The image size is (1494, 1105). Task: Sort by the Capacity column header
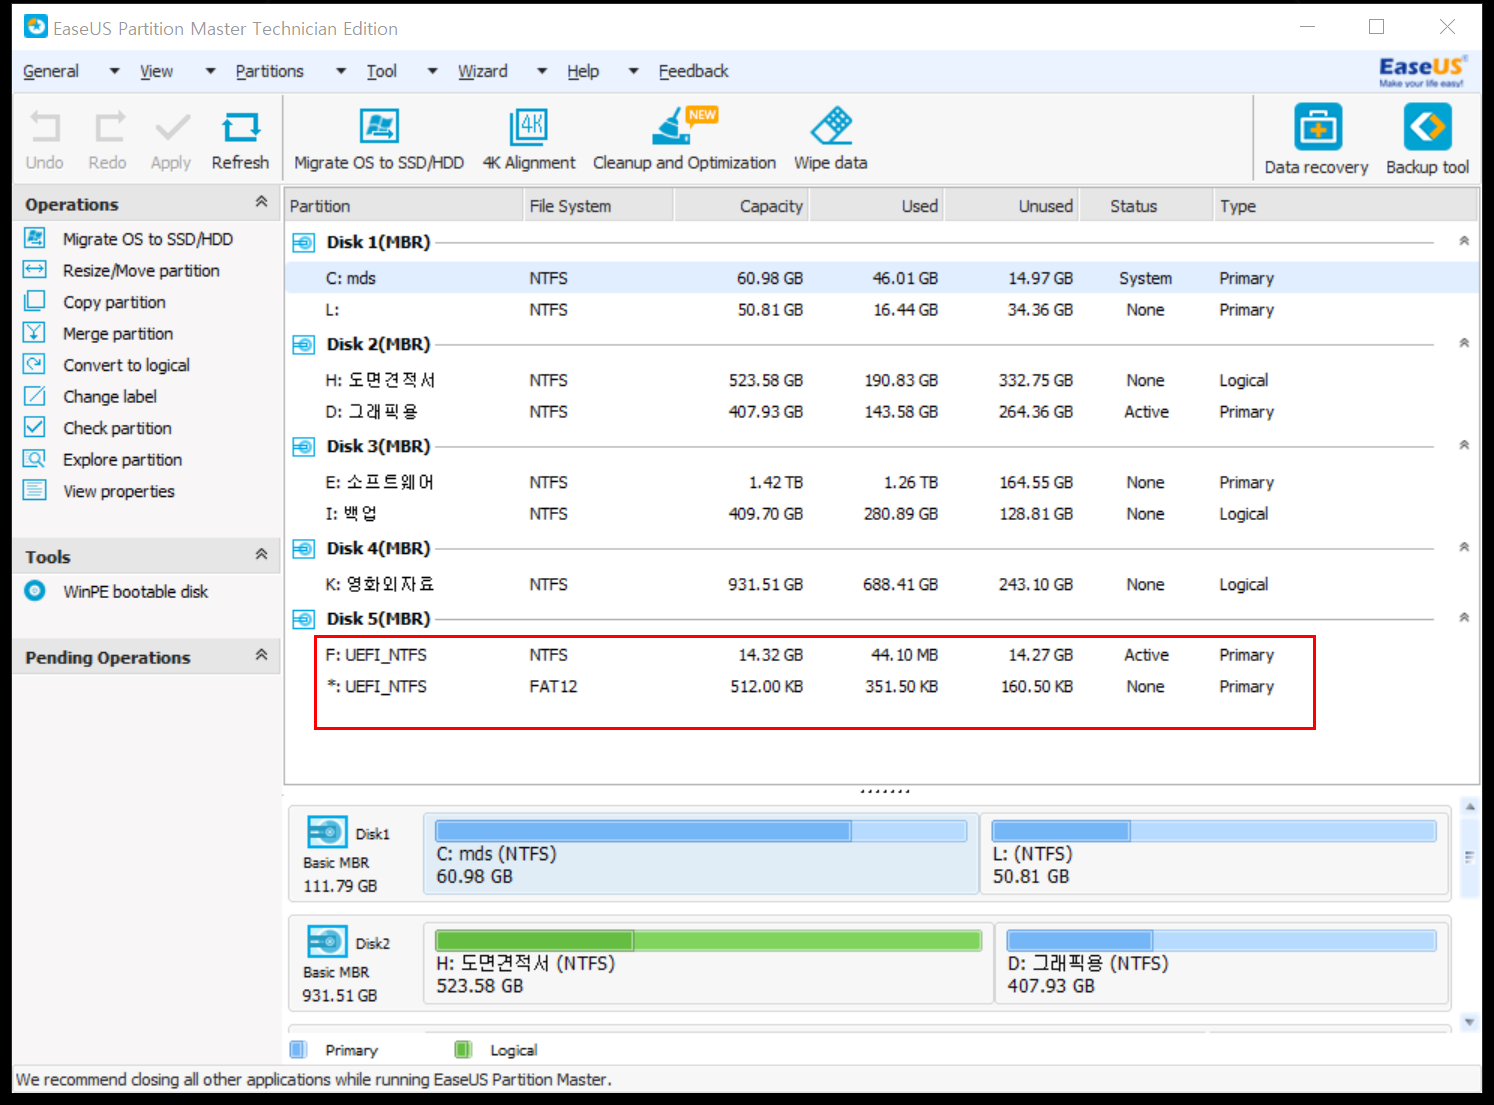coord(741,206)
